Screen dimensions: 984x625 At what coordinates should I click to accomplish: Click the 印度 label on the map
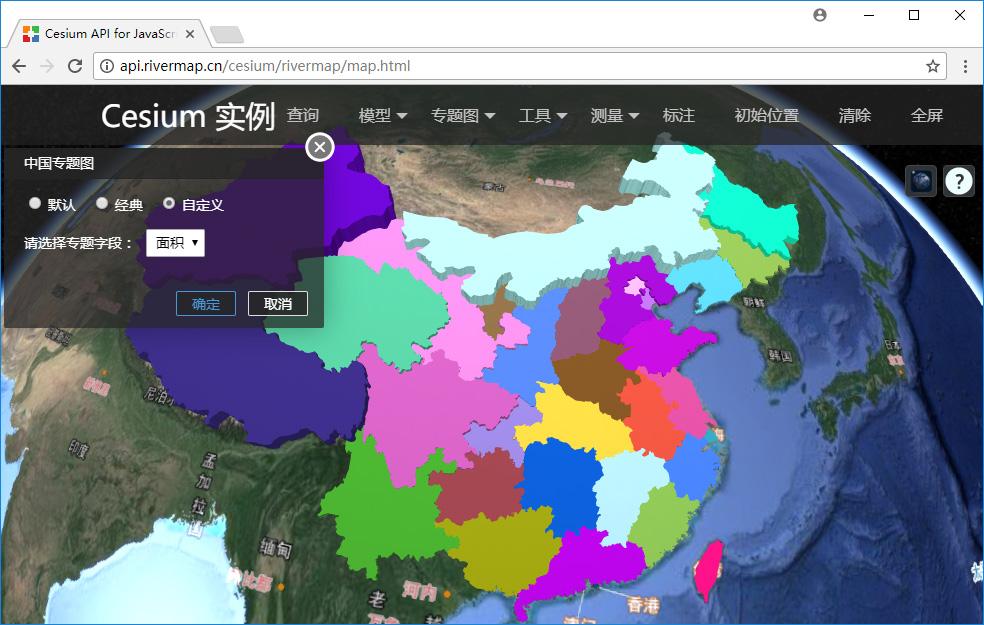[x=79, y=449]
